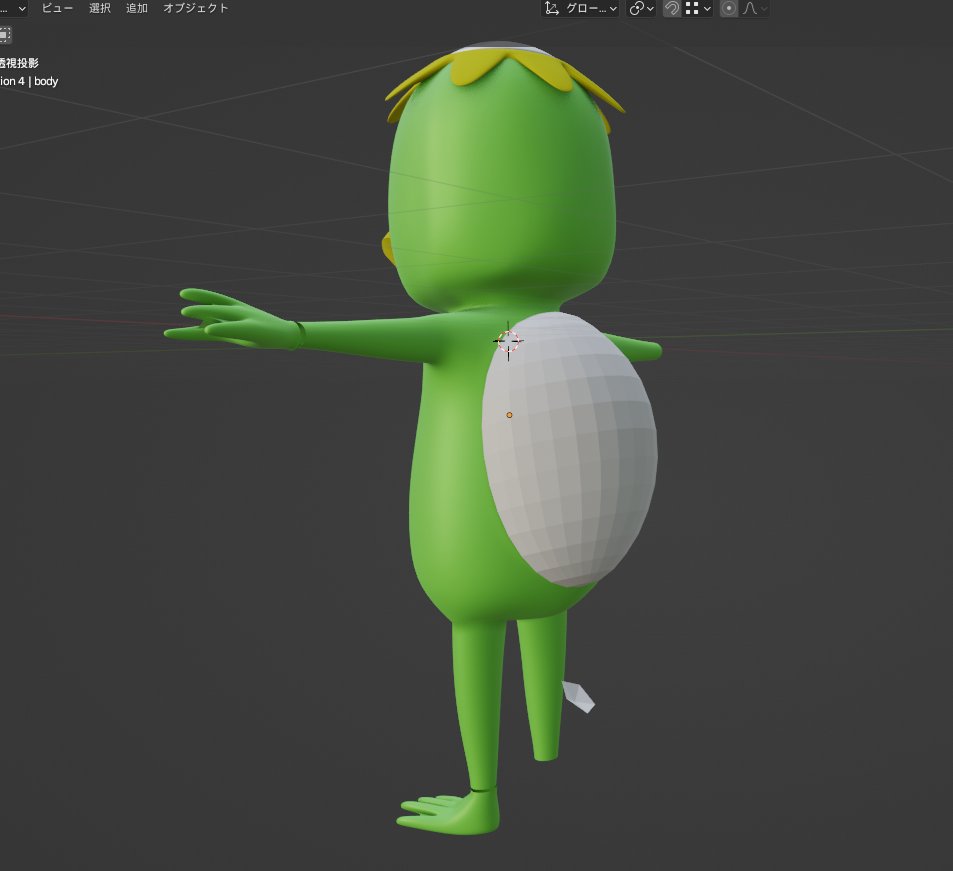Open the ビュー (View) menu
The height and width of the screenshot is (871, 953).
(x=57, y=9)
